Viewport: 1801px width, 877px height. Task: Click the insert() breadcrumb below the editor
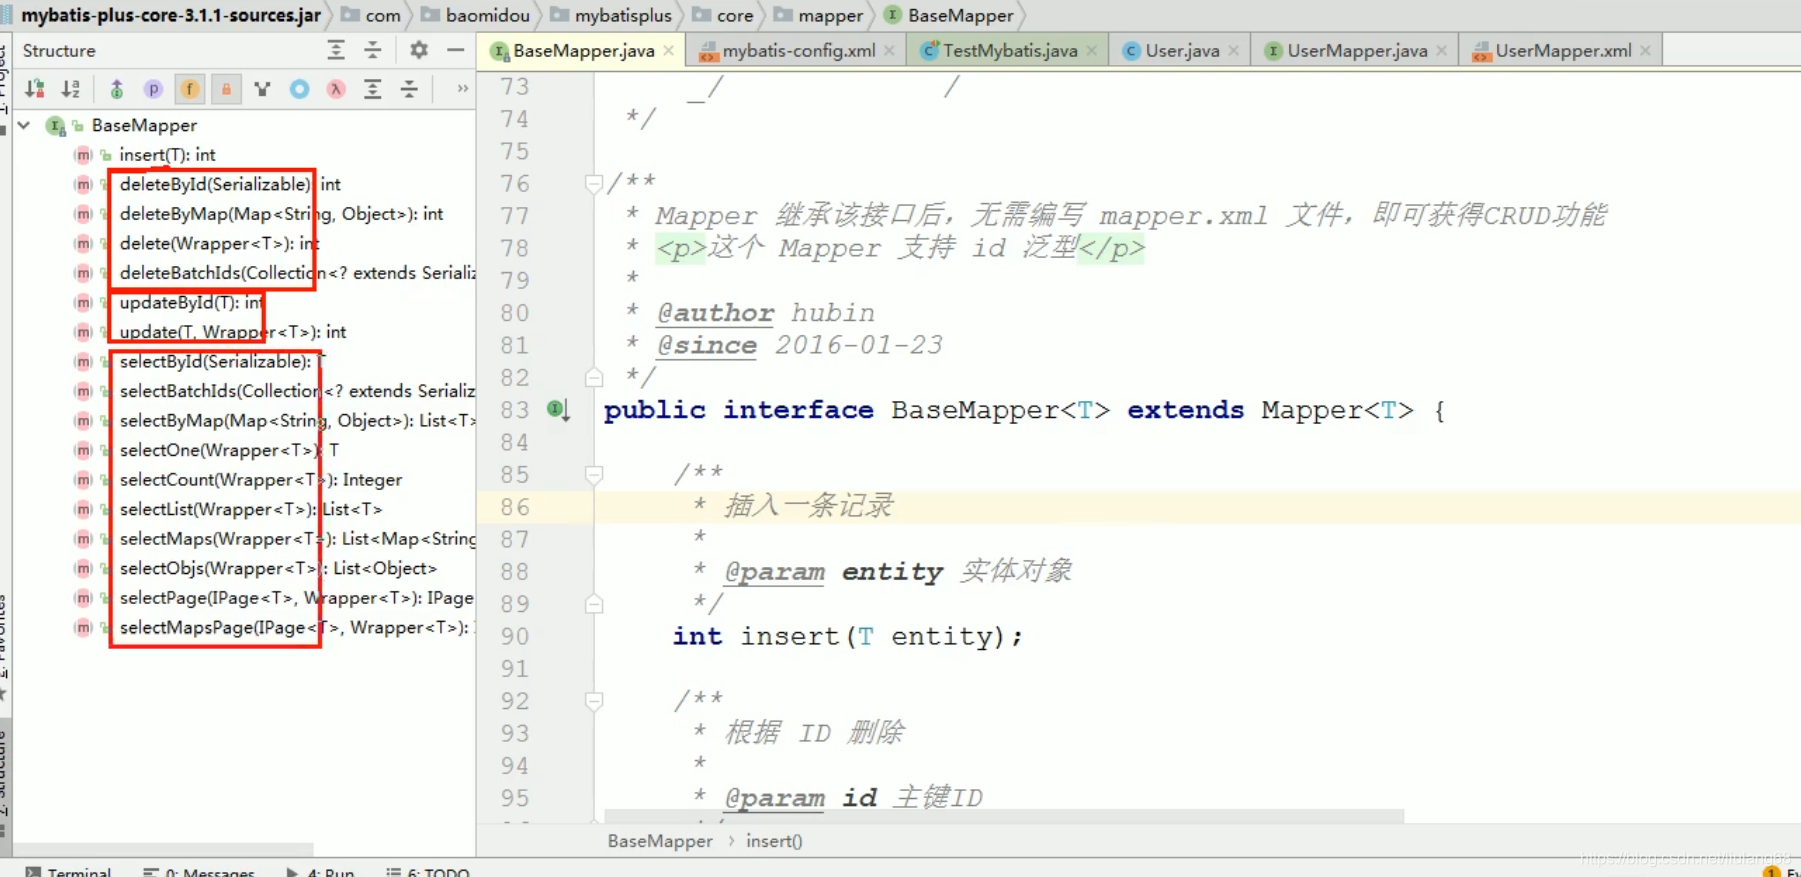[774, 841]
